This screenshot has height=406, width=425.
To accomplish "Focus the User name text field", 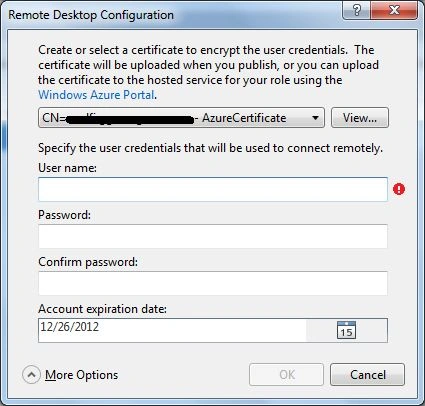I will click(x=213, y=189).
